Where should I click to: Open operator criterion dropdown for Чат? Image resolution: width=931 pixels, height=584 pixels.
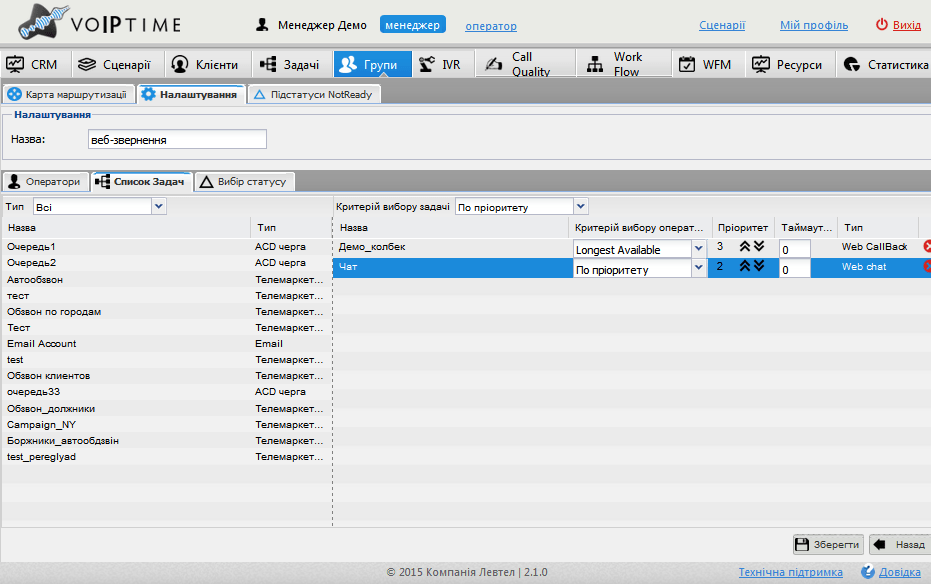699,269
